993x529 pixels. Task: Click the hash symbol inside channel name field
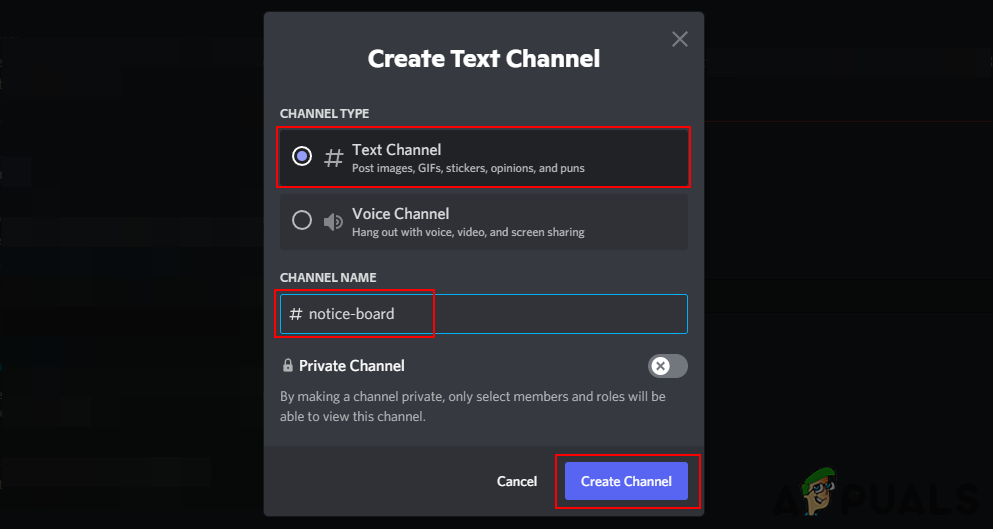(295, 314)
